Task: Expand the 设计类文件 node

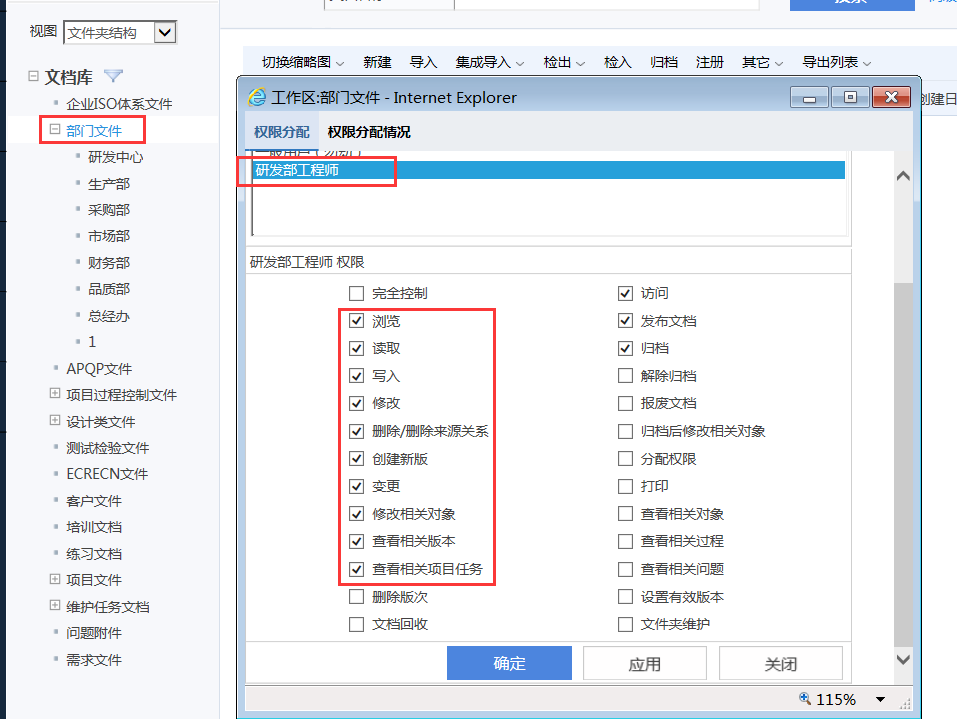Action: click(55, 421)
